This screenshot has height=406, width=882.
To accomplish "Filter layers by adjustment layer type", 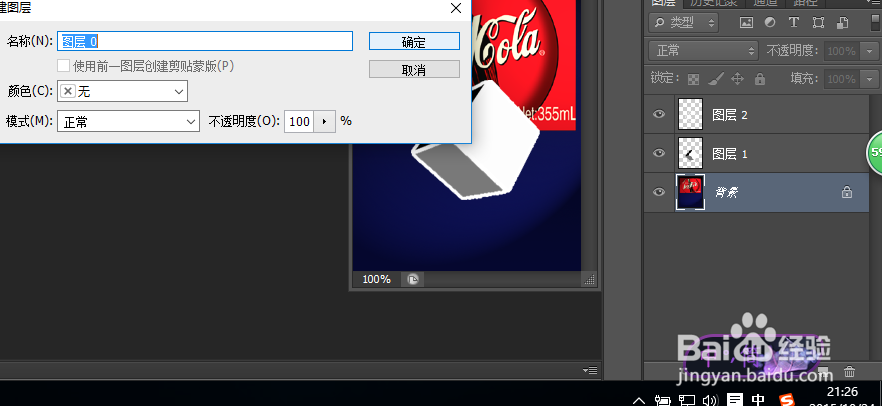I will (x=770, y=22).
